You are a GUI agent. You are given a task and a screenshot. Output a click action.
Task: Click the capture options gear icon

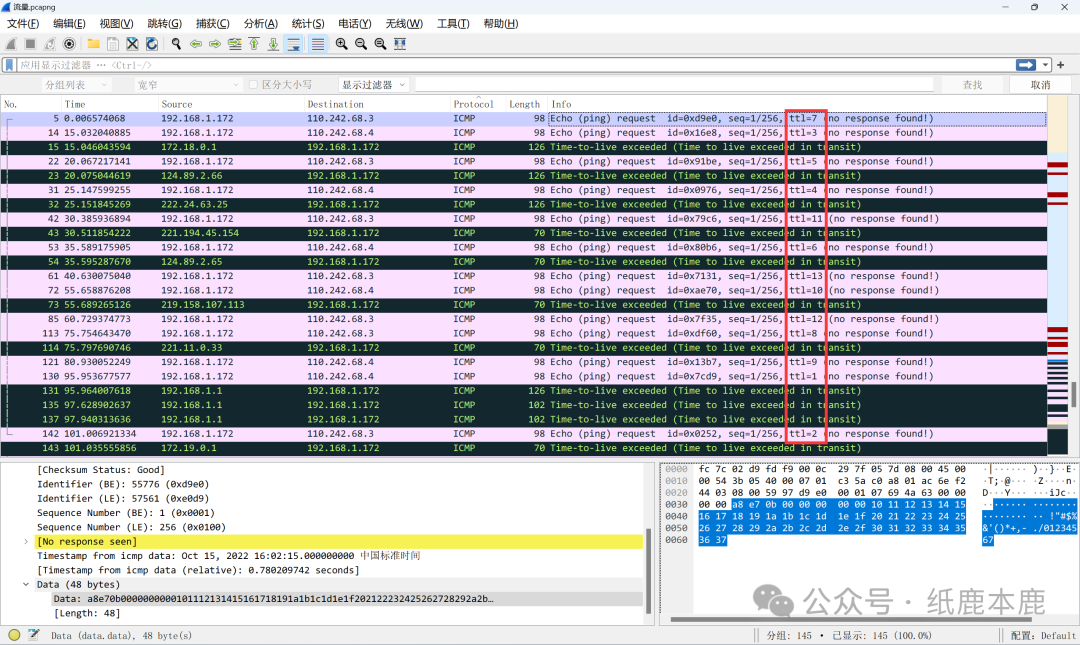[x=69, y=44]
